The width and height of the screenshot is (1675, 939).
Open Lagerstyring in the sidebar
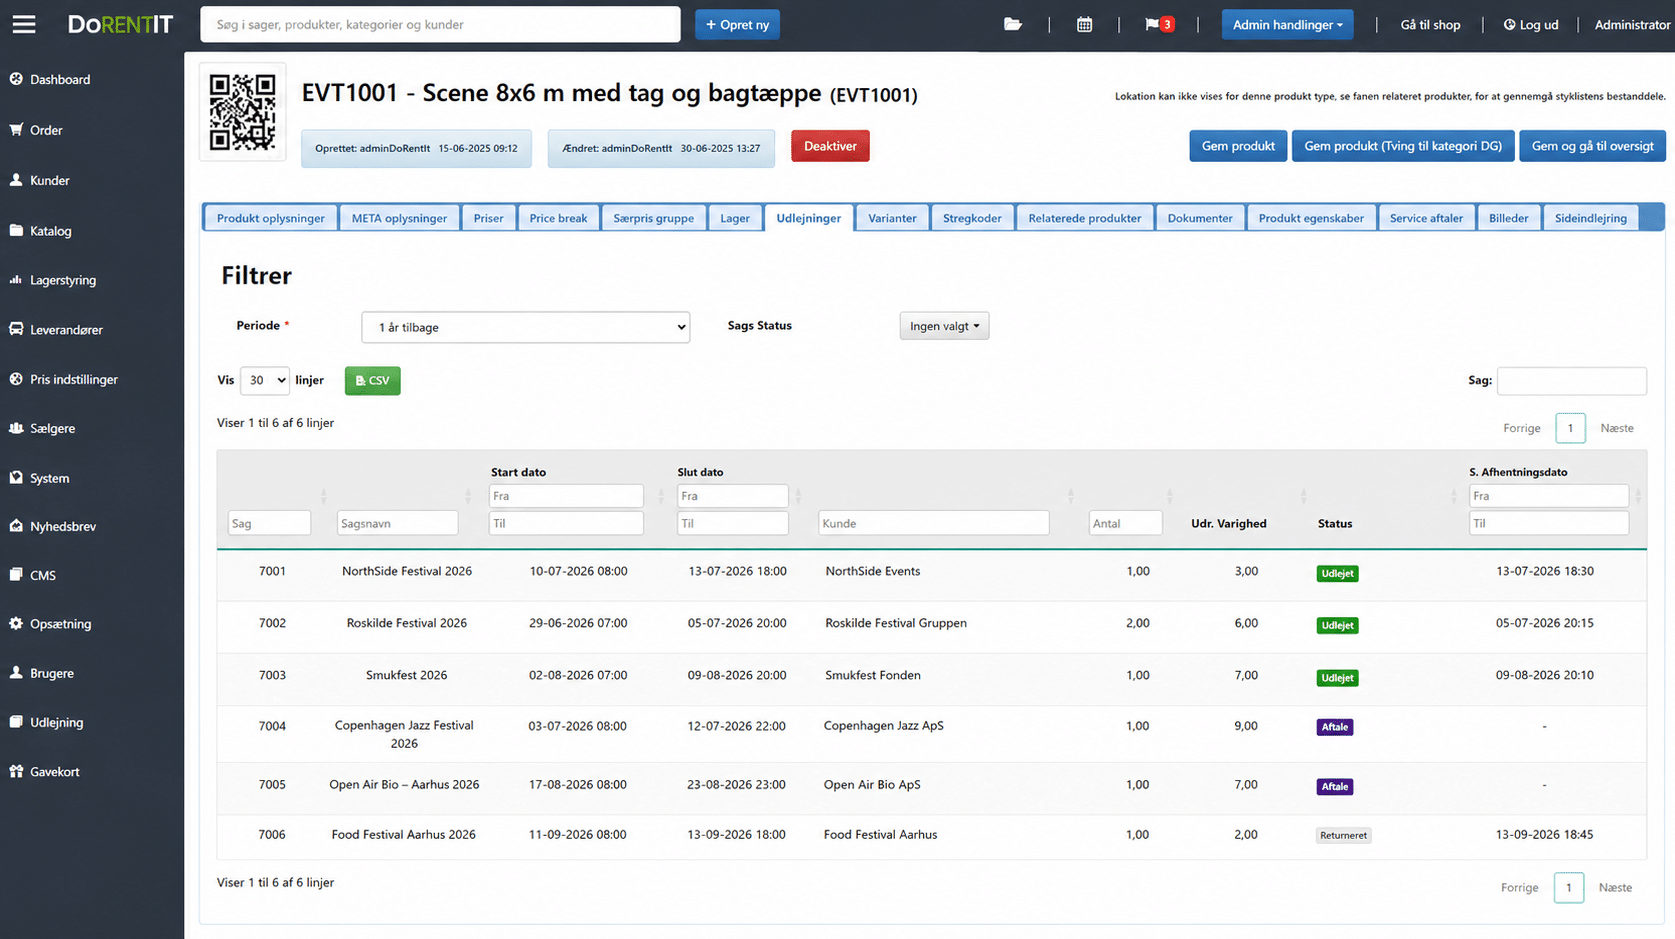click(x=63, y=280)
